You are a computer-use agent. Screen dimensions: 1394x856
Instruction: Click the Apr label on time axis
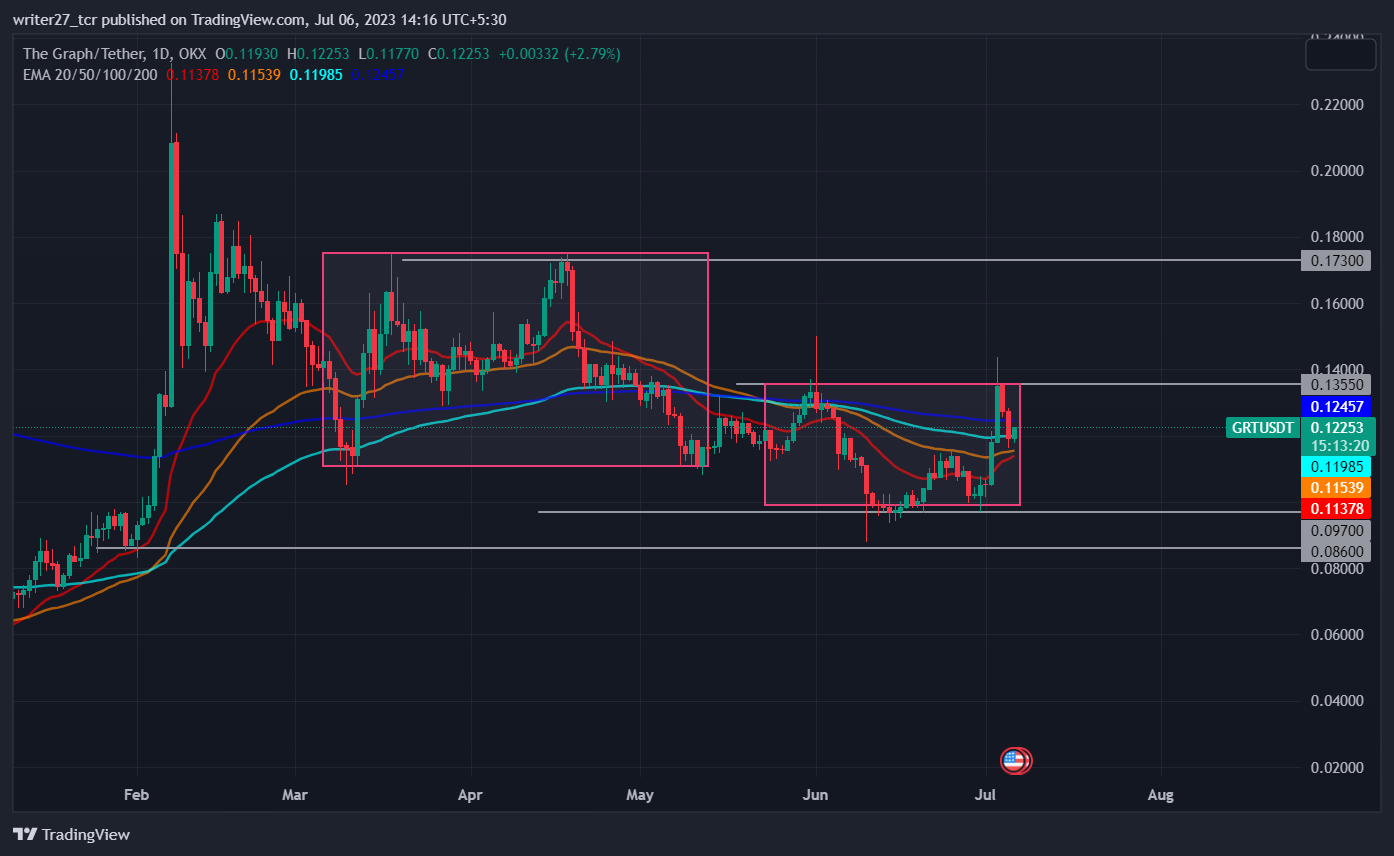(469, 796)
